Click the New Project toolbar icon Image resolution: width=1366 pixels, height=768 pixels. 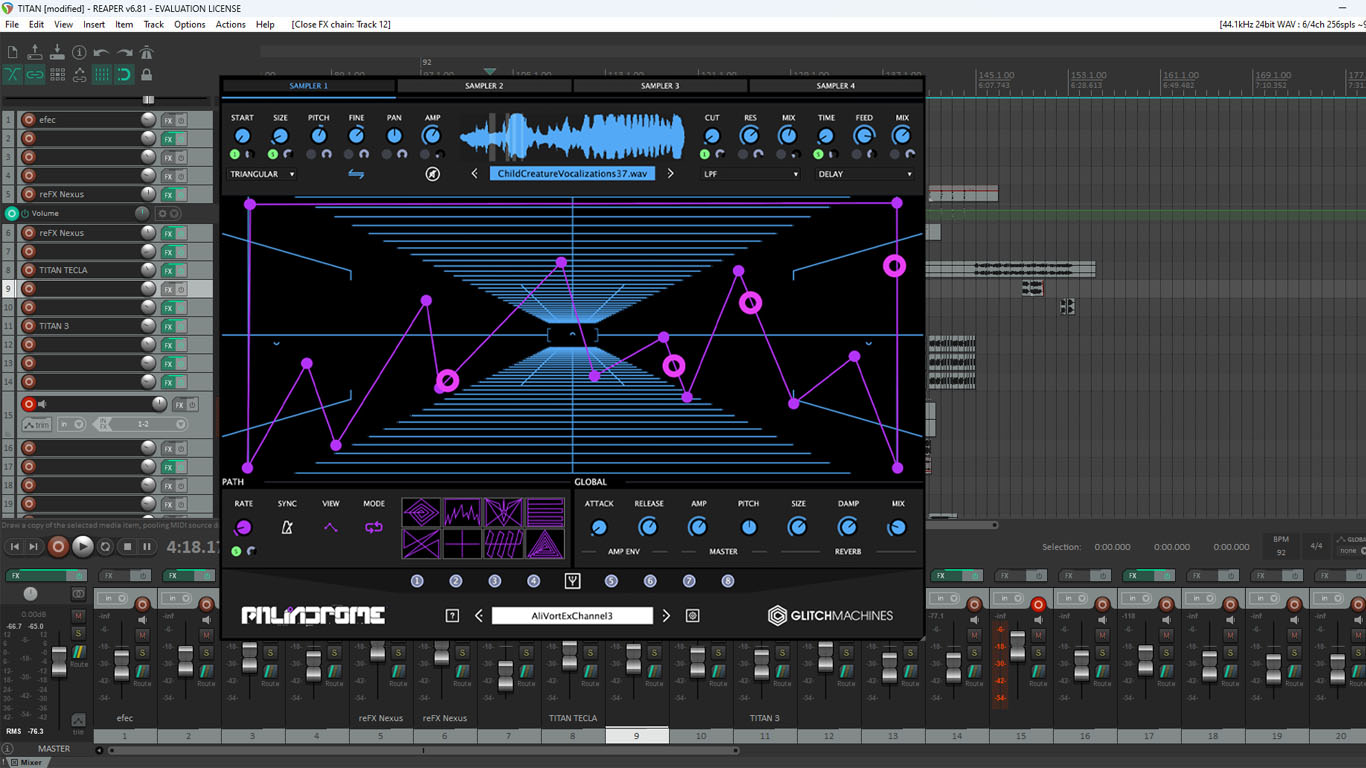coord(12,52)
